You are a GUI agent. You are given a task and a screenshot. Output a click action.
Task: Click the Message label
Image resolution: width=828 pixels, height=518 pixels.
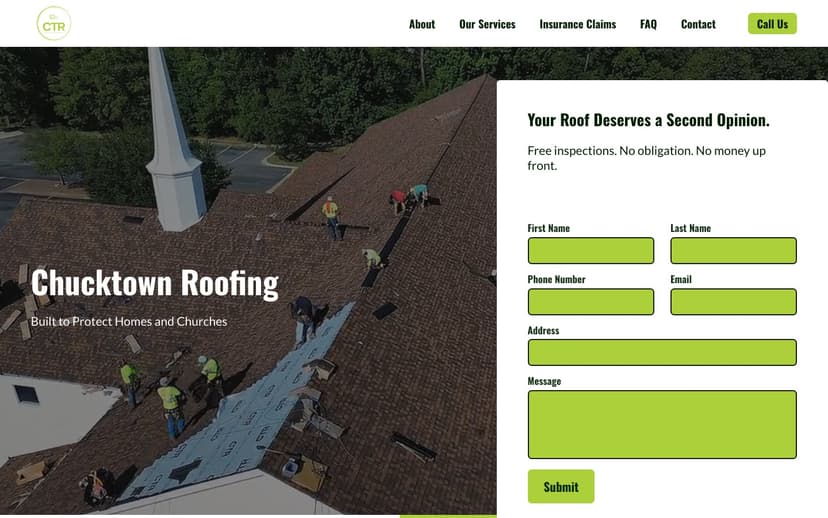click(x=544, y=381)
